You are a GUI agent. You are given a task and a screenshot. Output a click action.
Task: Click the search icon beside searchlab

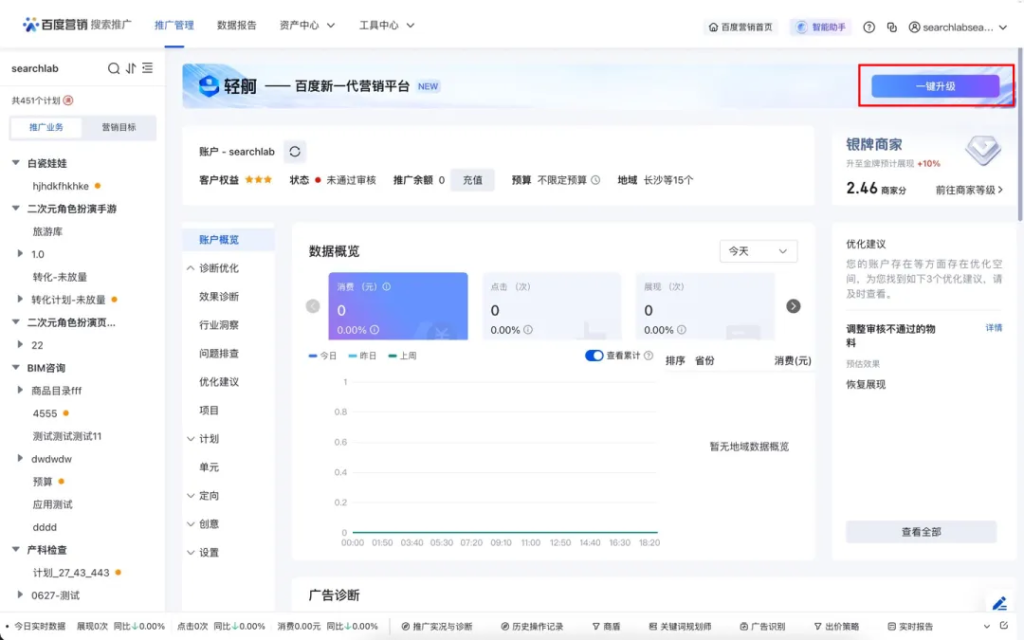point(114,68)
